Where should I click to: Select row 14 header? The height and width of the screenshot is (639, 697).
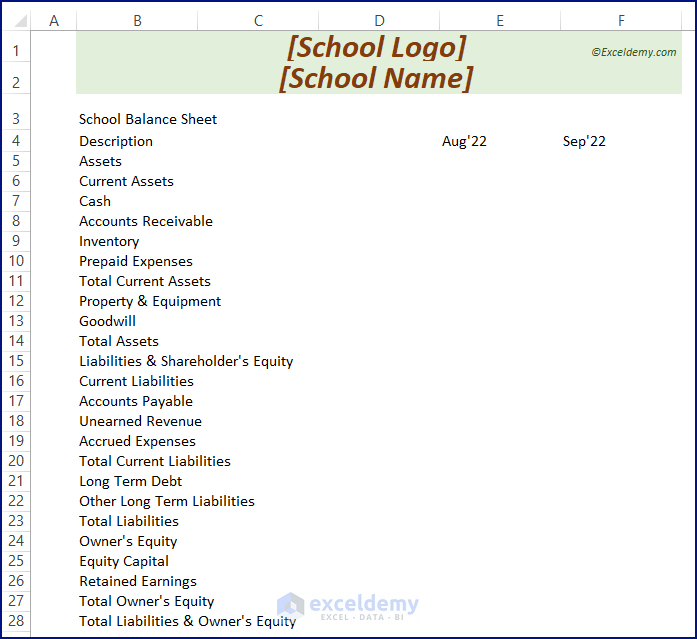(16, 341)
